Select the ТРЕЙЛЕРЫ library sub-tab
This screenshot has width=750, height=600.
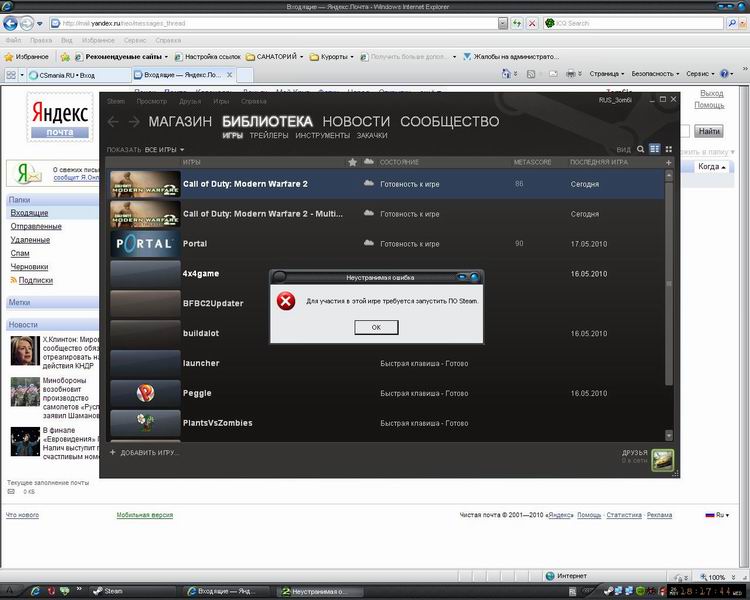click(269, 135)
